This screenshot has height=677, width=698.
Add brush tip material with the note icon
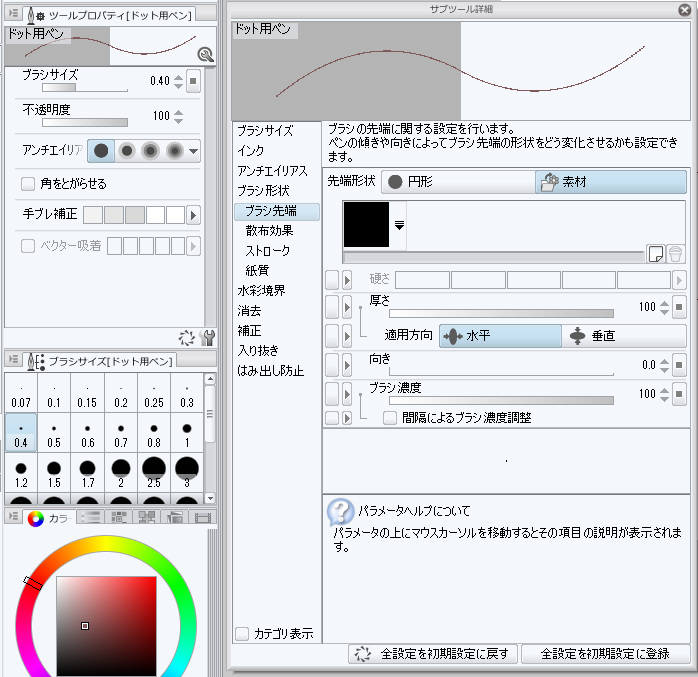pos(655,254)
